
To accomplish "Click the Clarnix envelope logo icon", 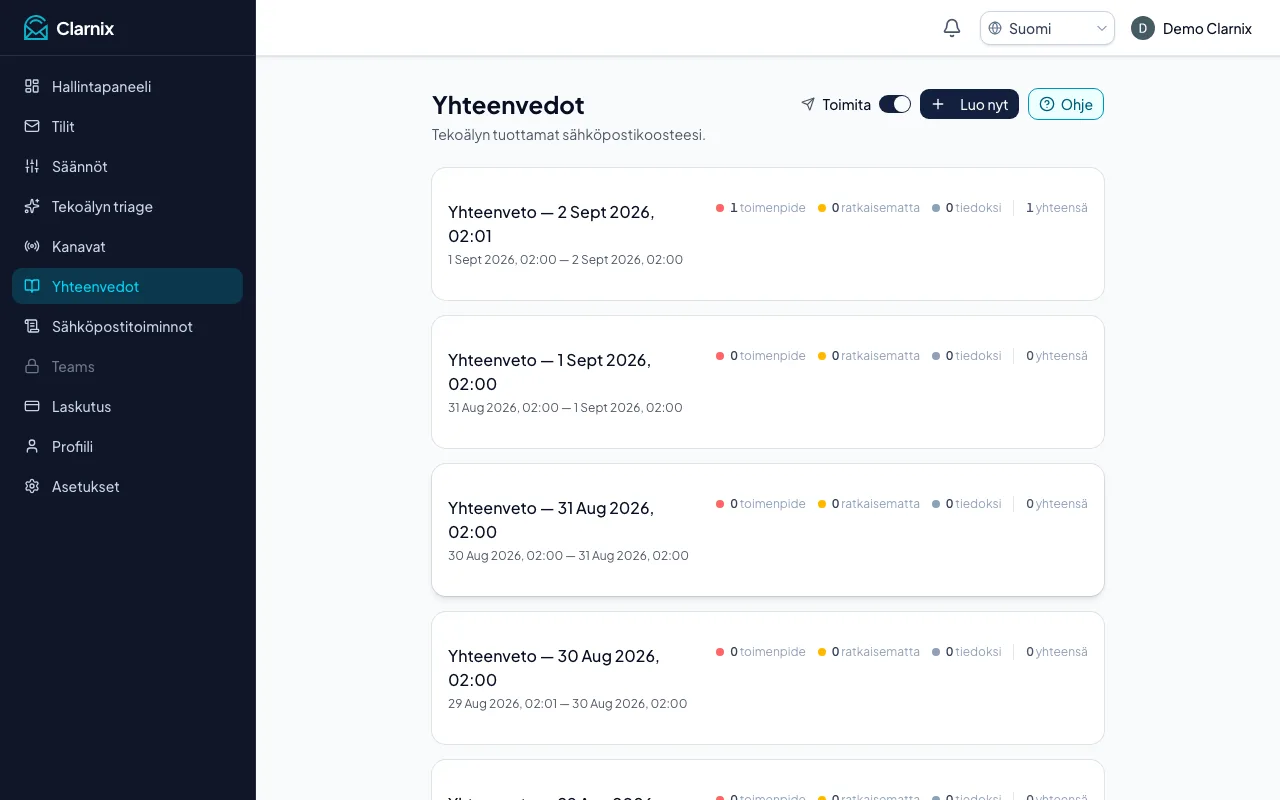I will [x=36, y=28].
